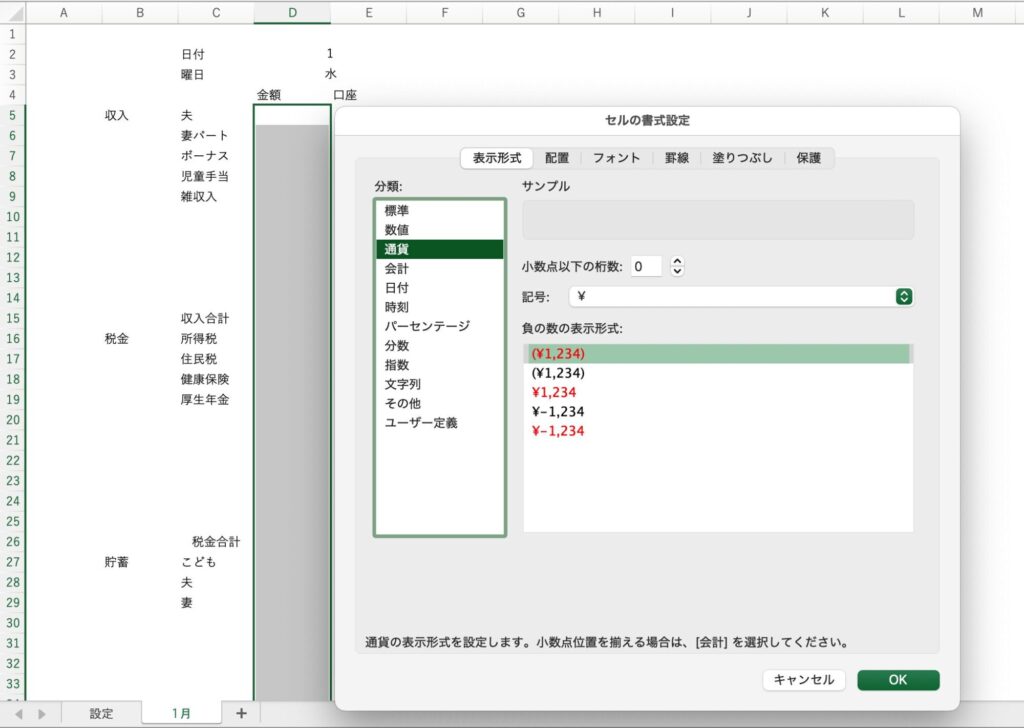Viewport: 1024px width, 728px height.
Task: Click the キャンセル button
Action: tap(804, 680)
